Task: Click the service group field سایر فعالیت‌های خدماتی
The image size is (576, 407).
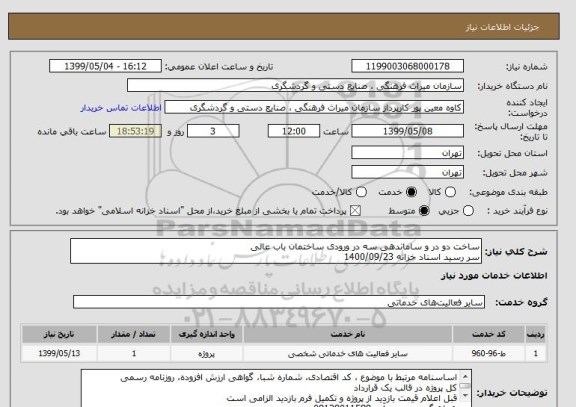Action: [x=279, y=302]
